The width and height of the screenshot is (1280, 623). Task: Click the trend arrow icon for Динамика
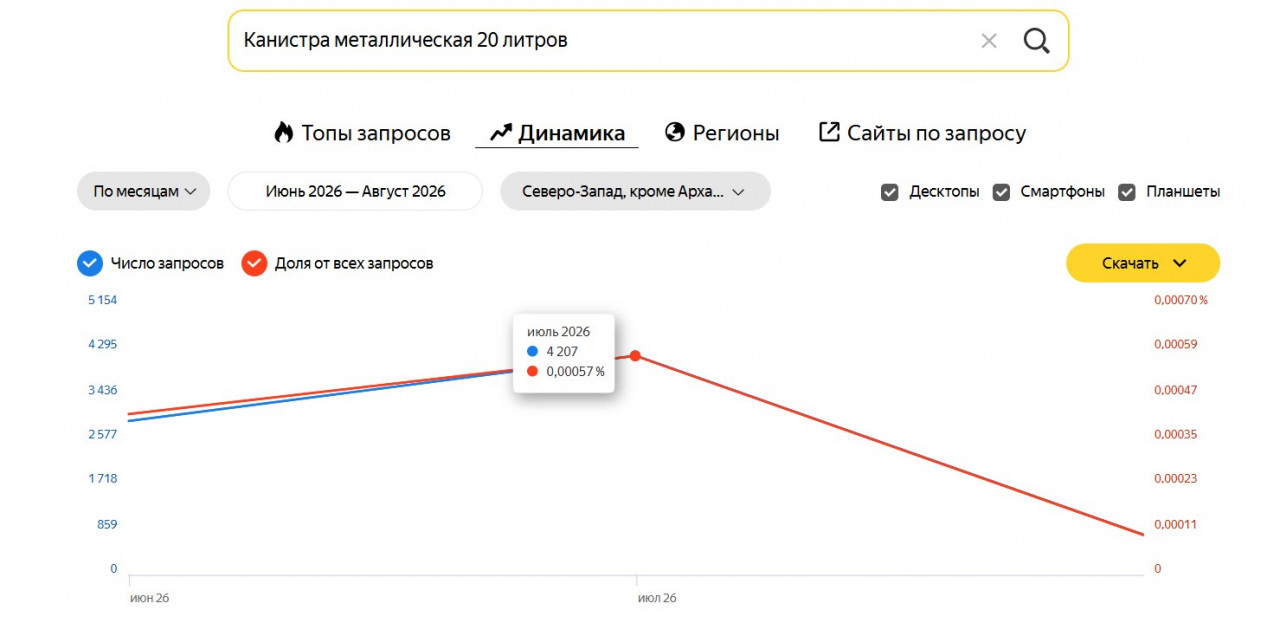501,132
